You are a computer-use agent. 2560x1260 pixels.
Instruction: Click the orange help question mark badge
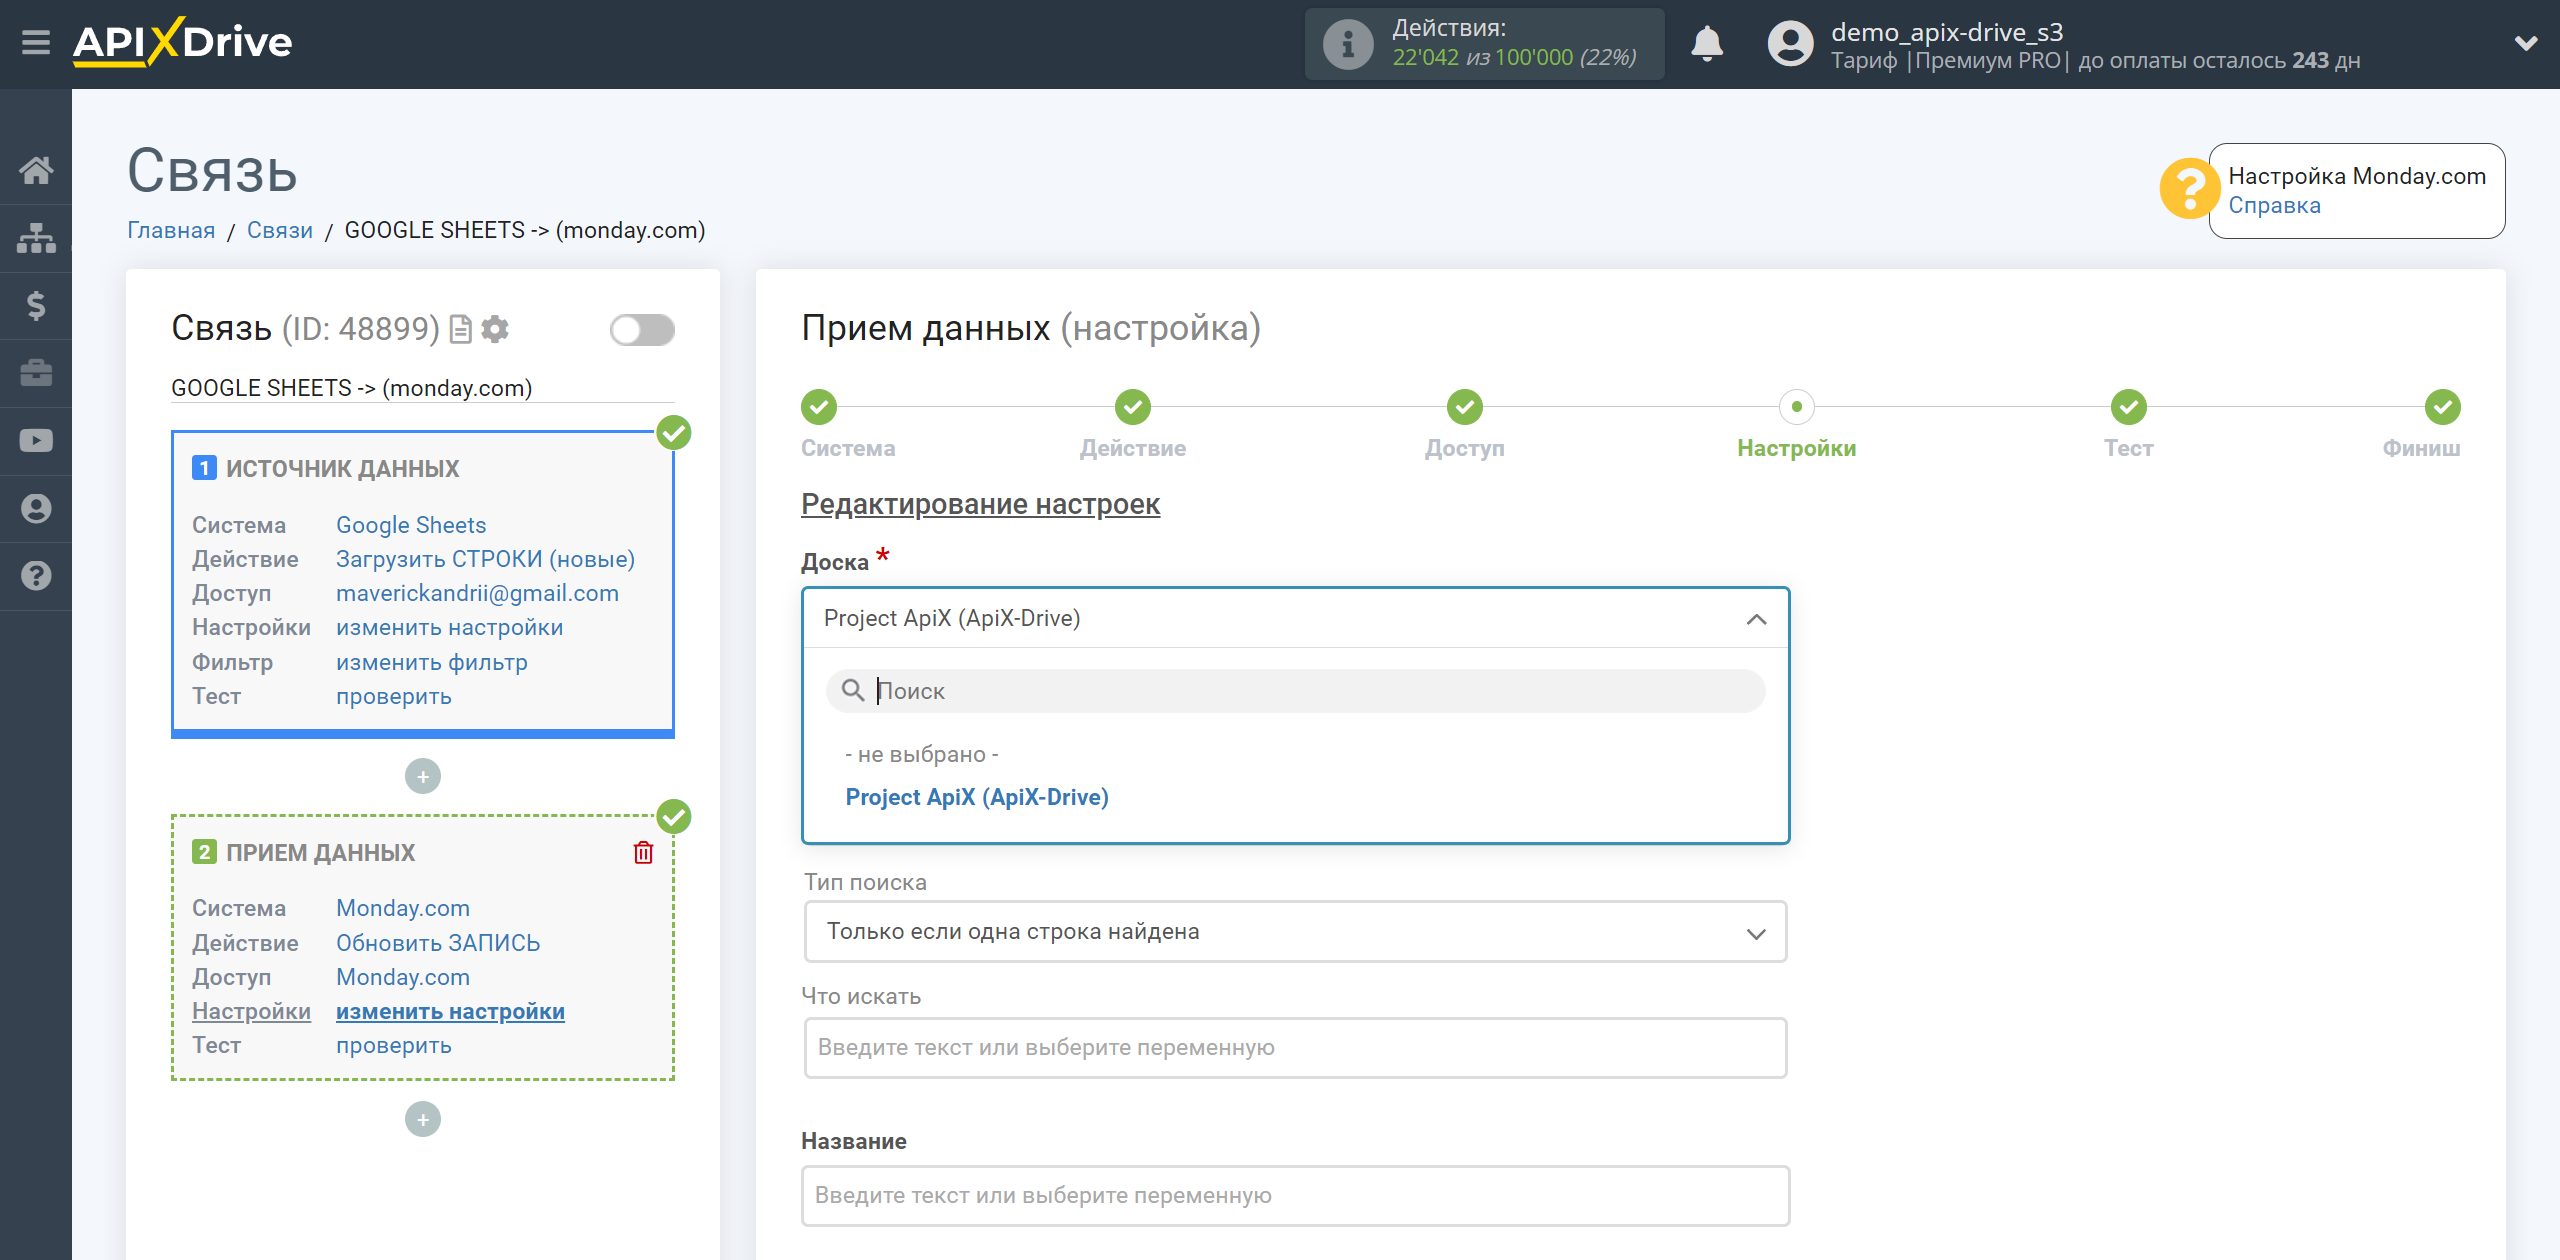(2189, 188)
